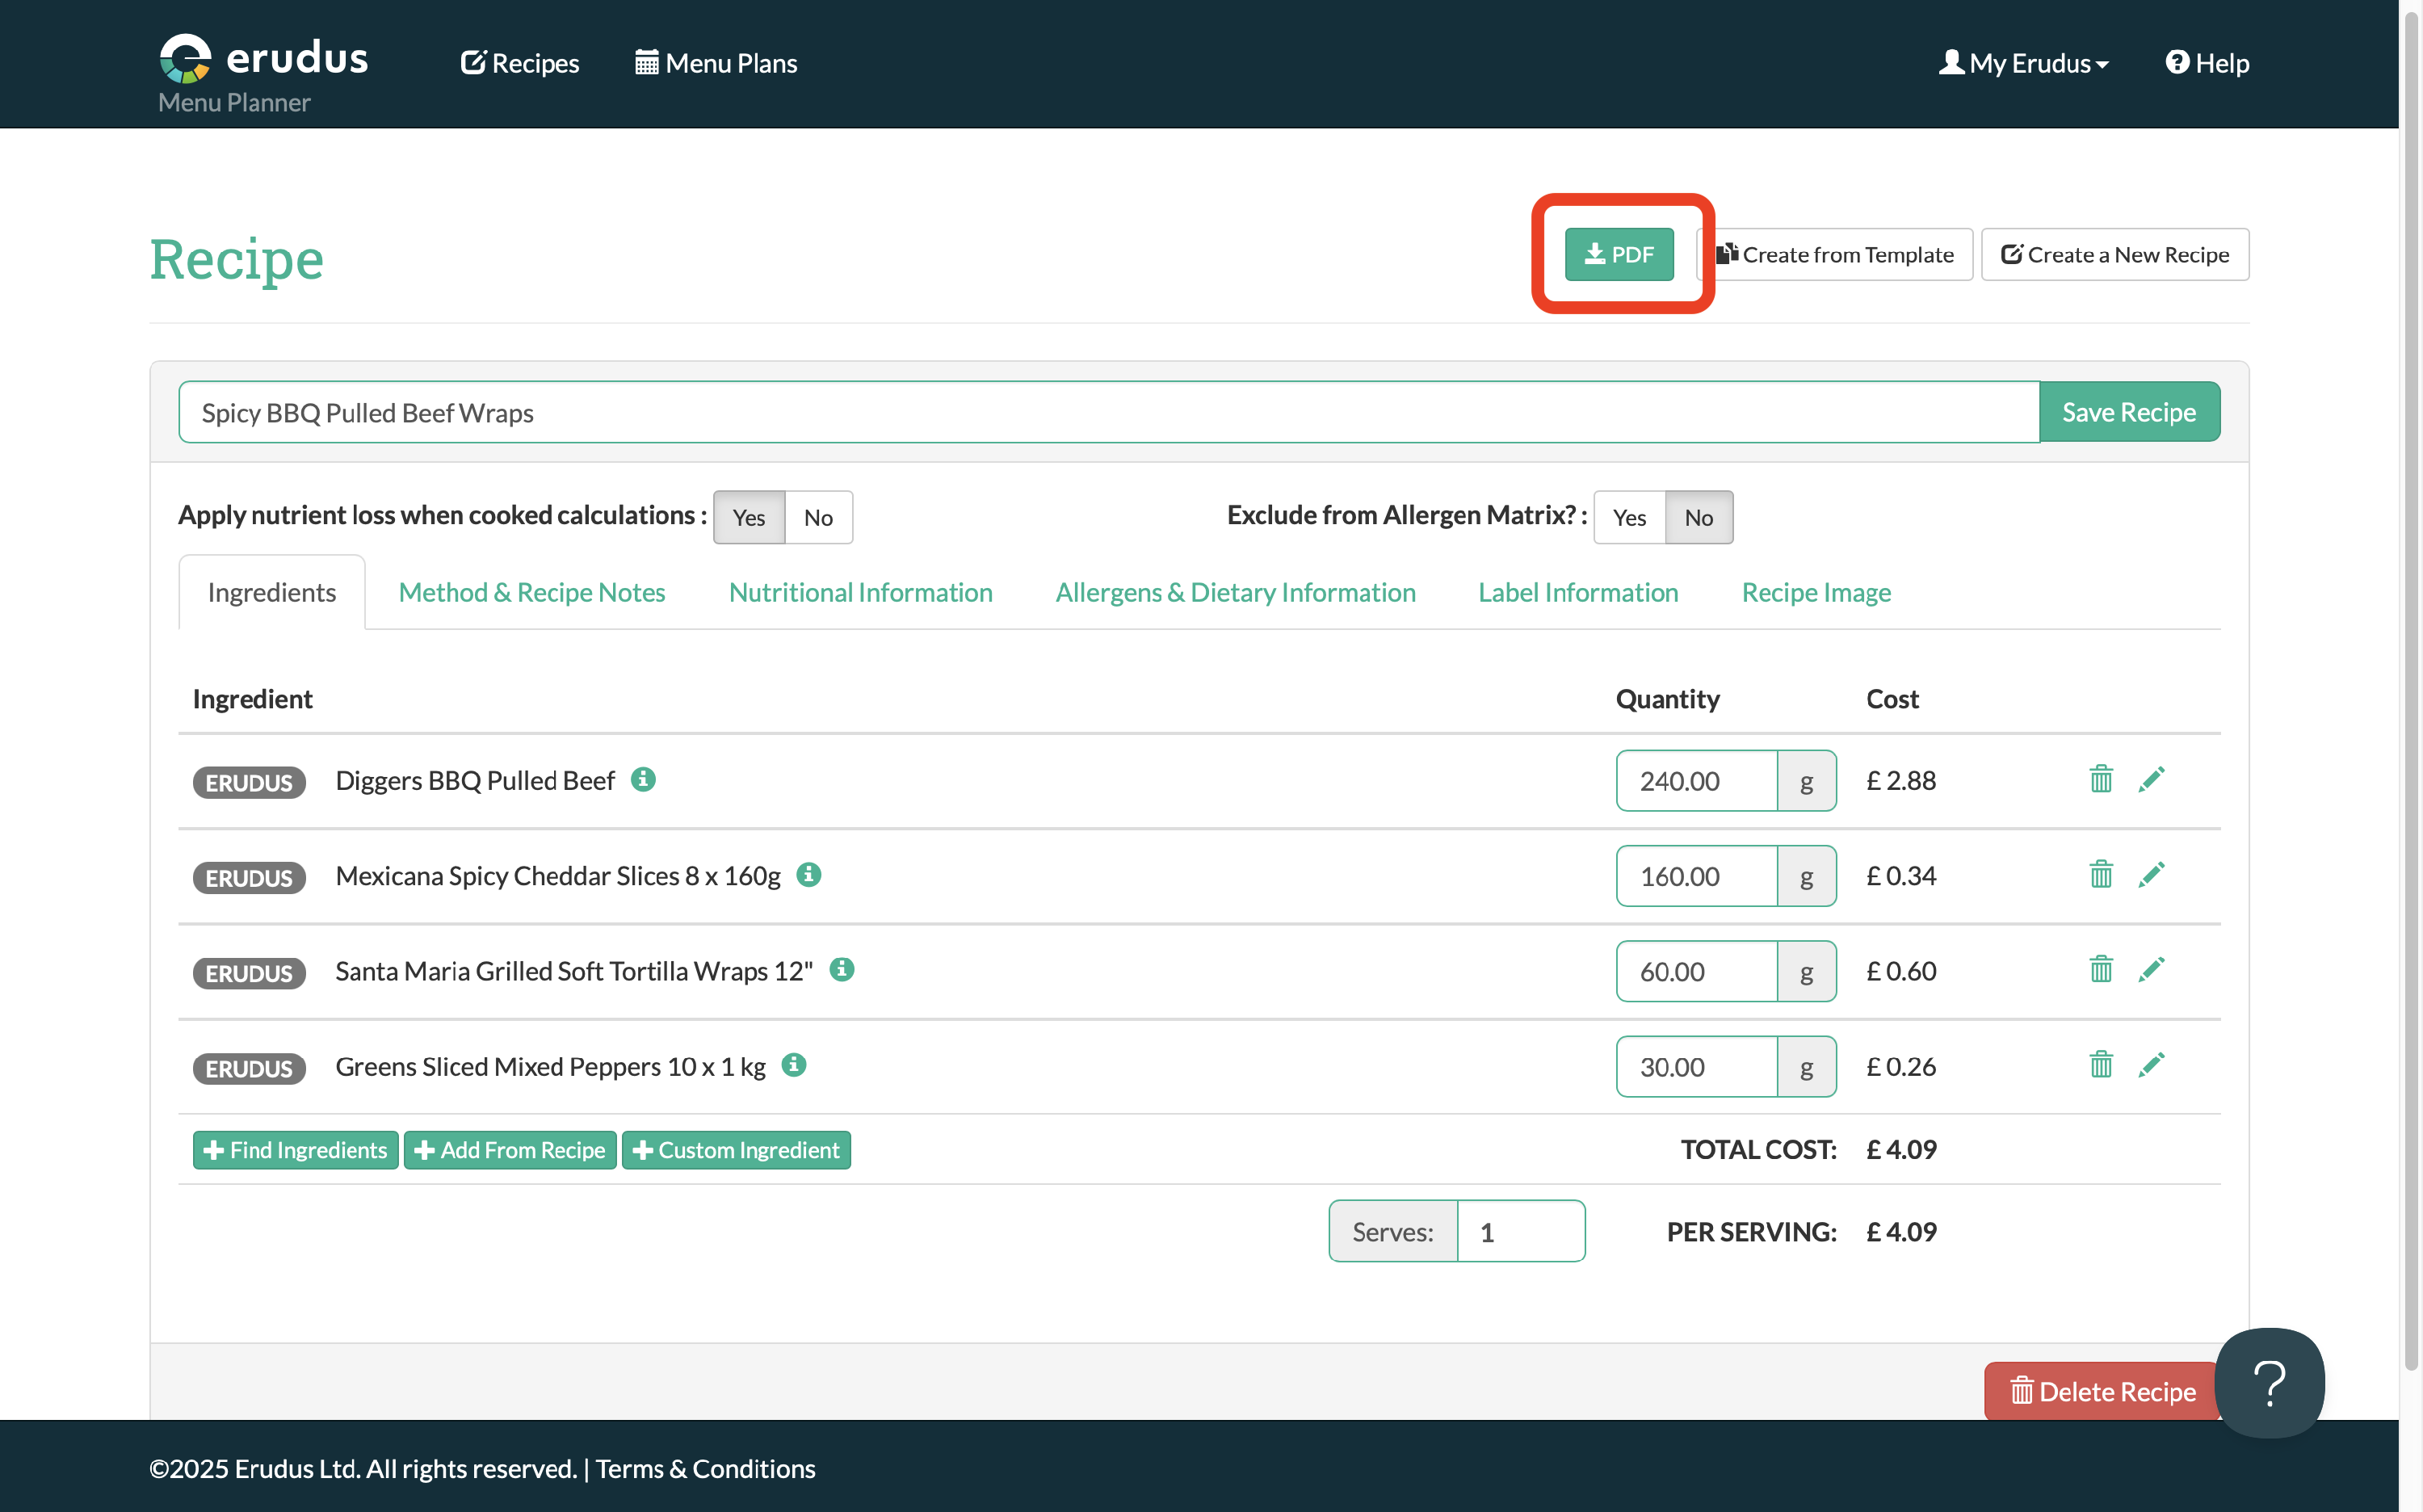This screenshot has width=2423, height=1512.
Task: Set Exclude from Allergen Matrix to Yes
Action: pyautogui.click(x=1629, y=517)
